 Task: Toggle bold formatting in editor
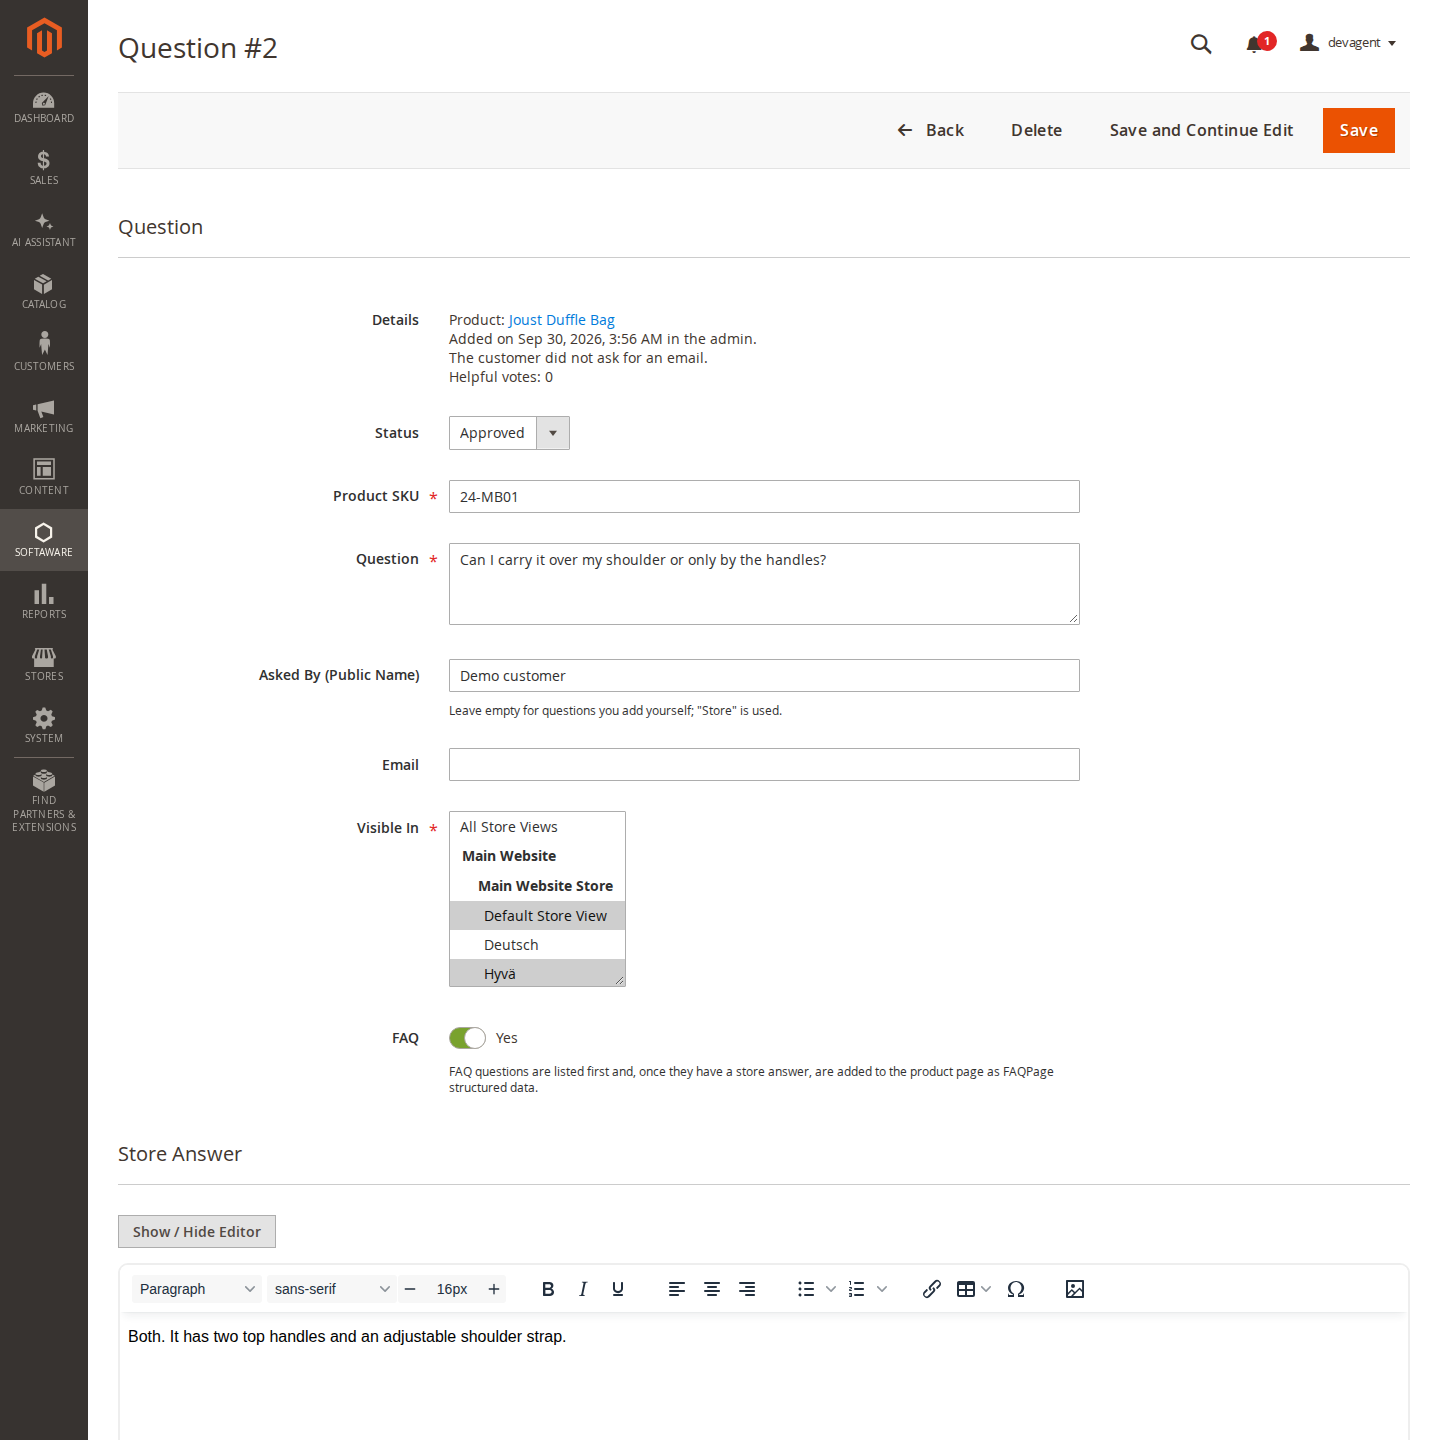coord(548,1289)
